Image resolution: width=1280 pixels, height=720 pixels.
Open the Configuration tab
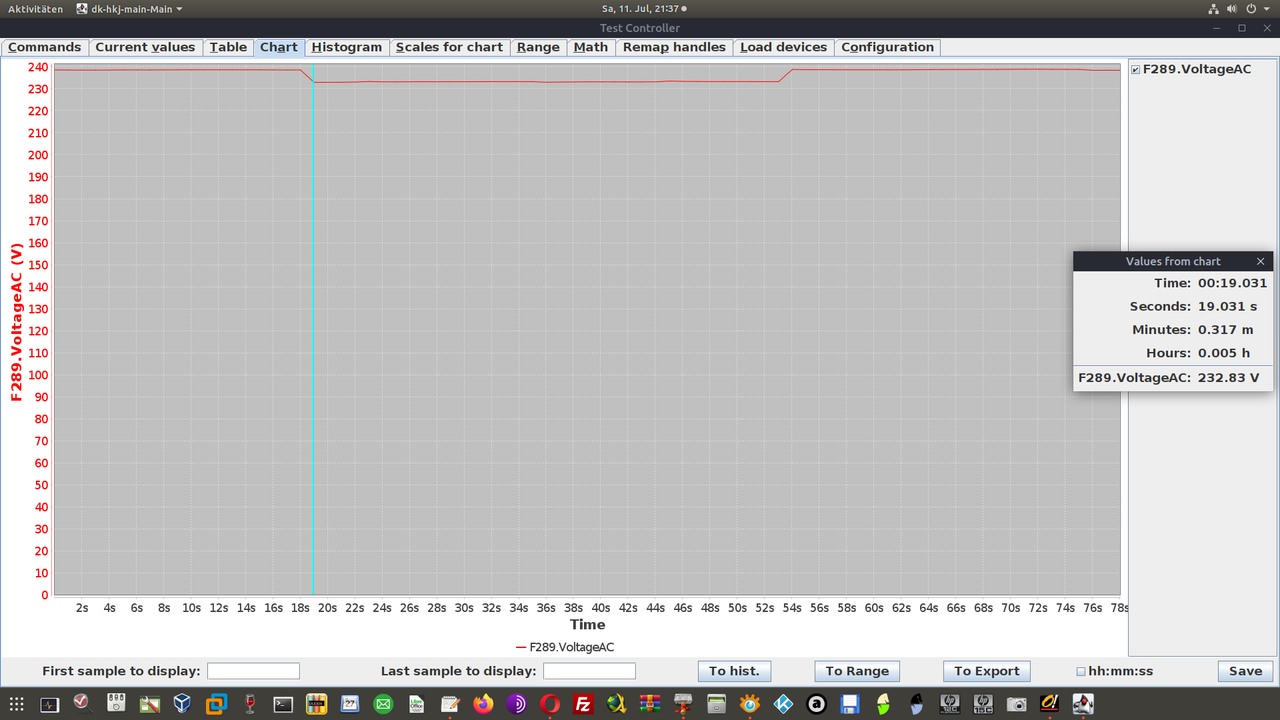tap(888, 47)
